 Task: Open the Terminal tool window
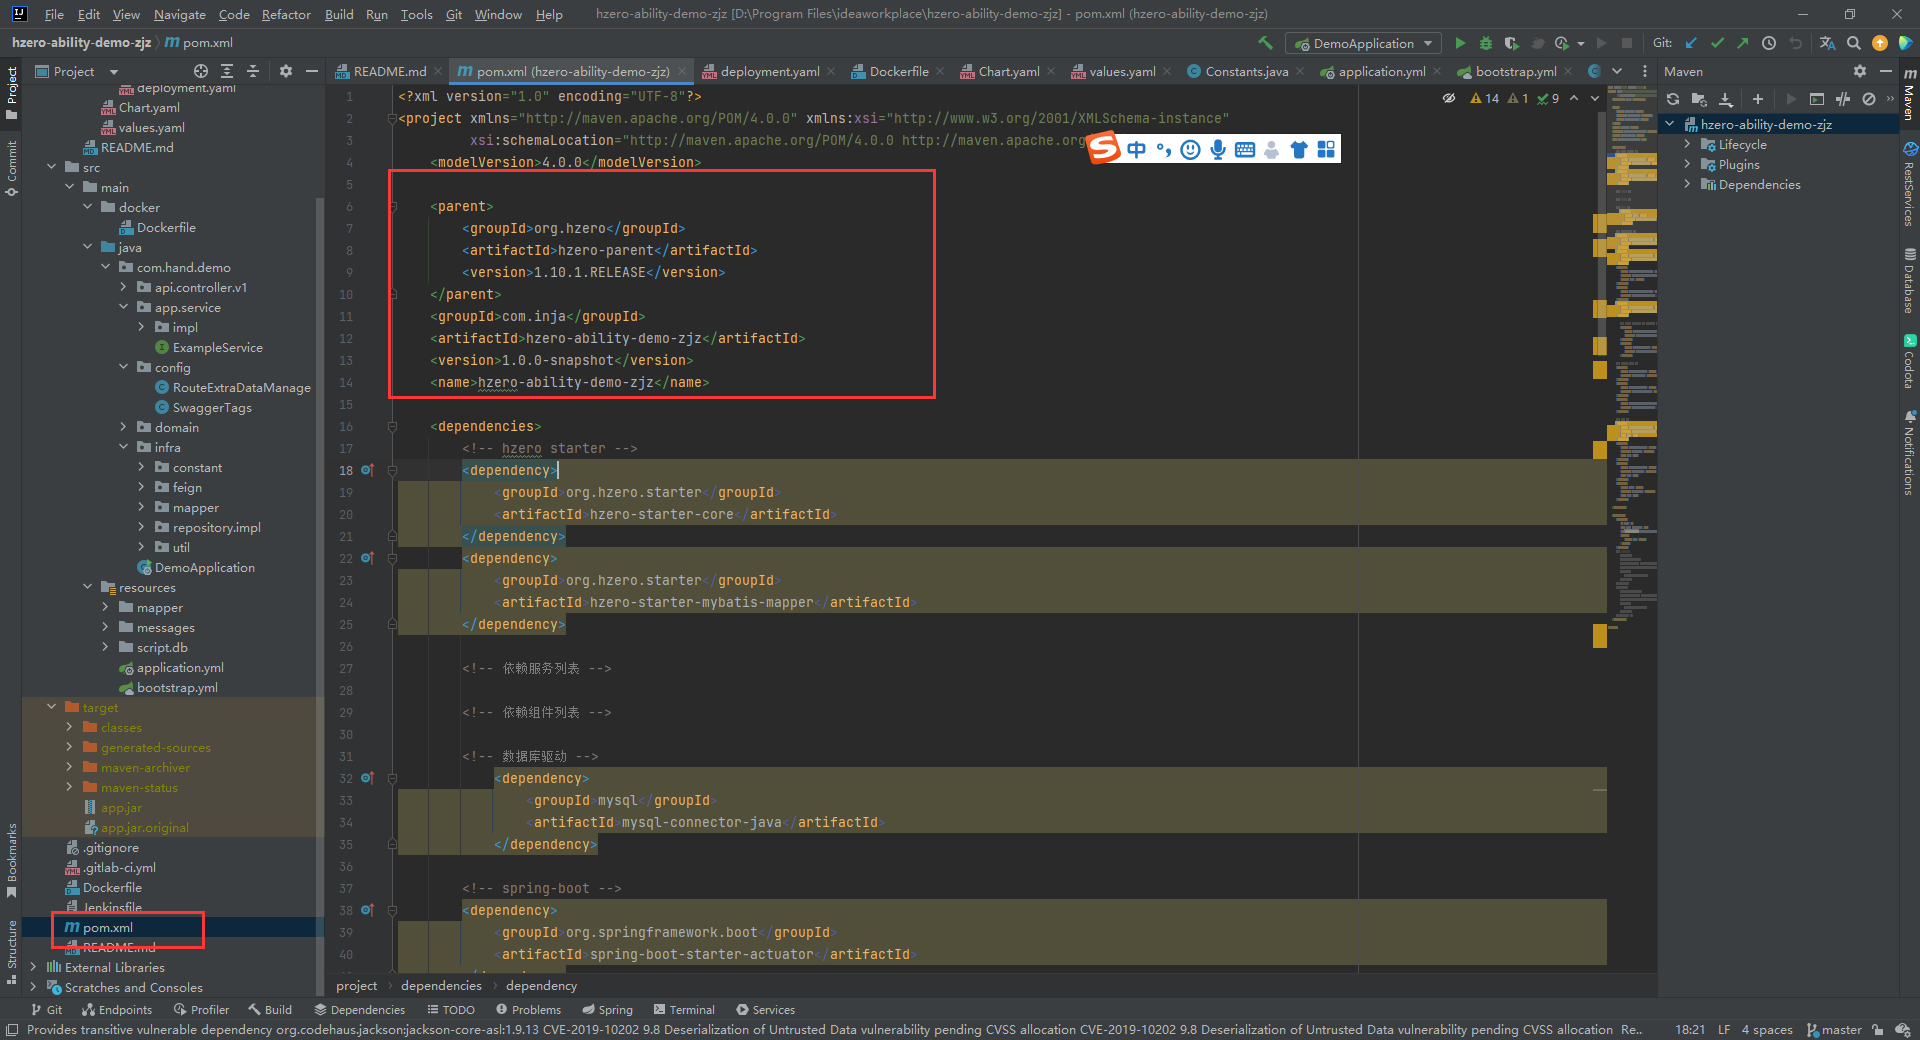pyautogui.click(x=684, y=1010)
